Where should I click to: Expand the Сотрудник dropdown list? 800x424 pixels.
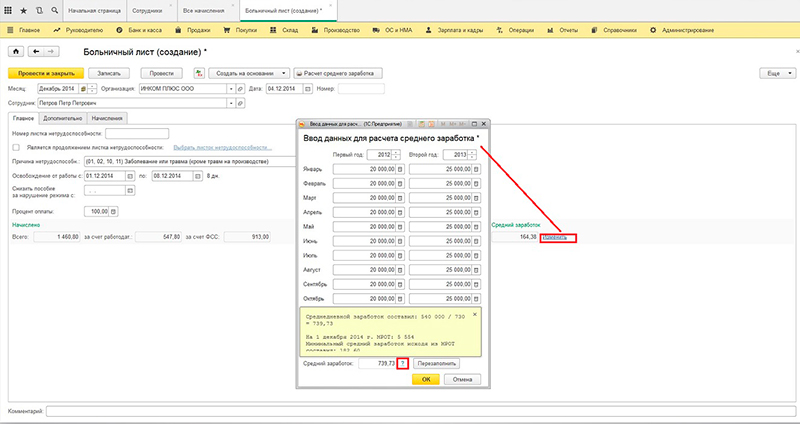point(231,101)
